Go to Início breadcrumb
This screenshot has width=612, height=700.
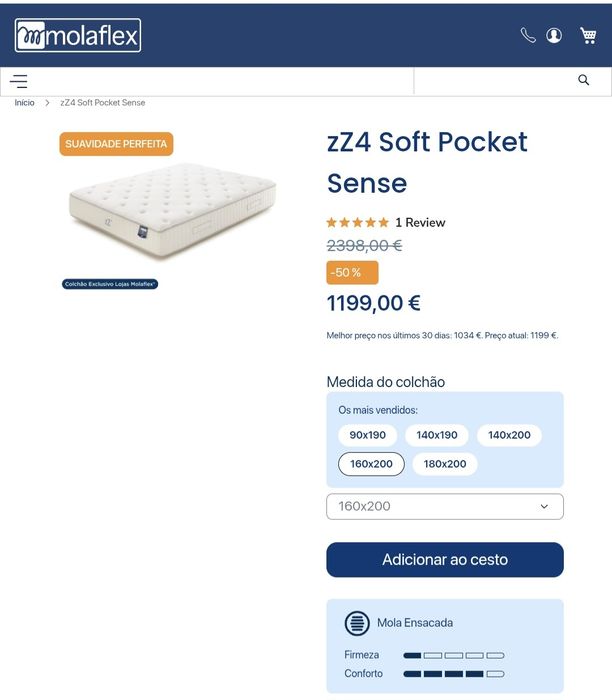click(x=24, y=103)
